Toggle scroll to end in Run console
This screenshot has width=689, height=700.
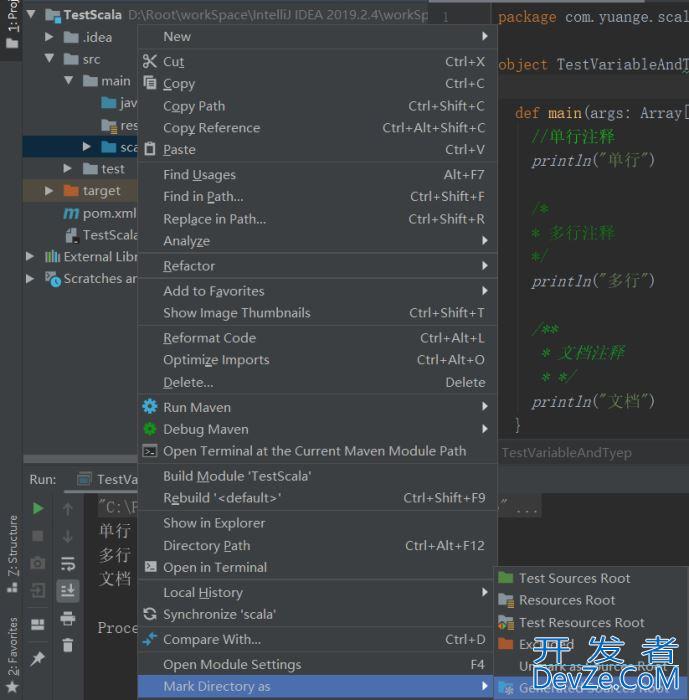[x=68, y=591]
